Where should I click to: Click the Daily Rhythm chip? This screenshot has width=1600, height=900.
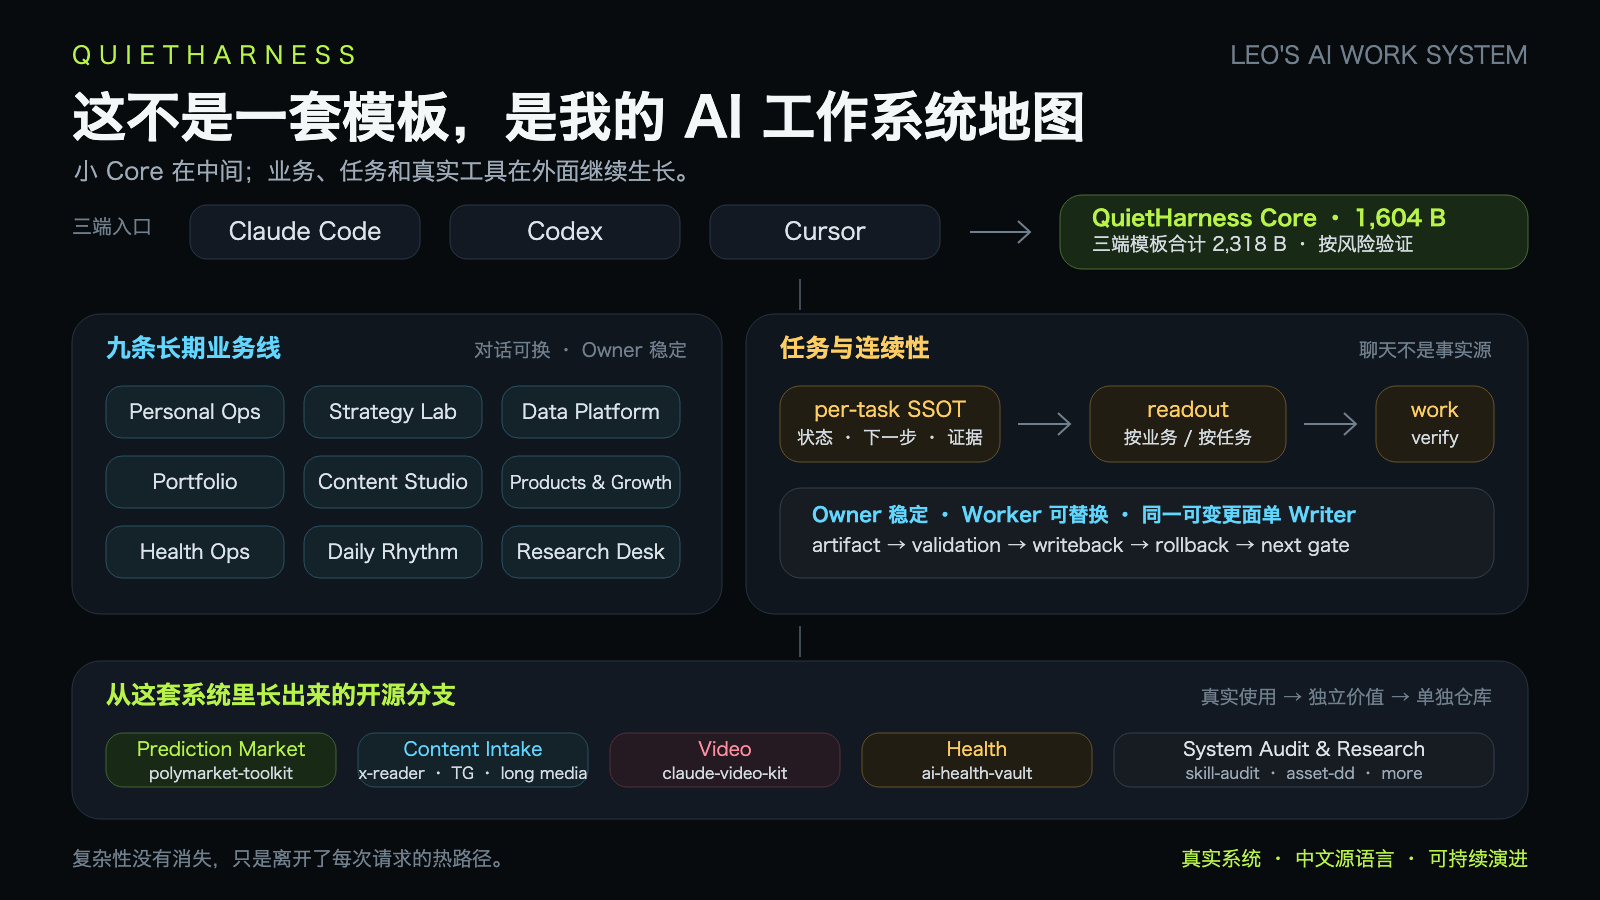[x=393, y=552]
